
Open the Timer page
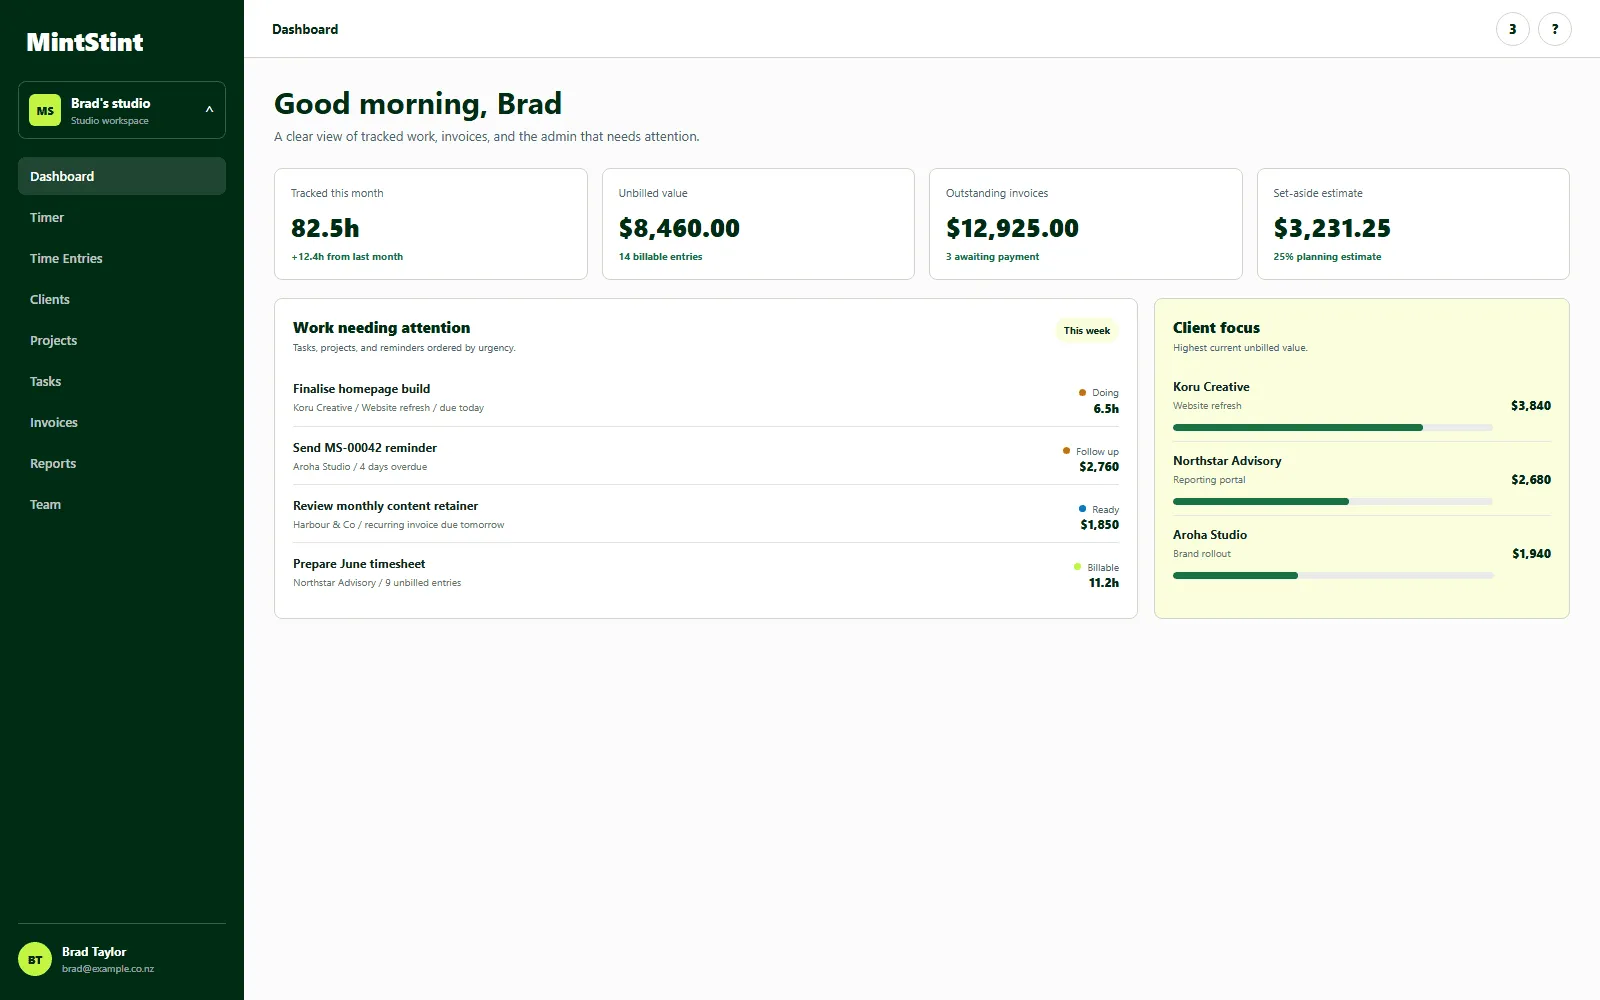122,217
